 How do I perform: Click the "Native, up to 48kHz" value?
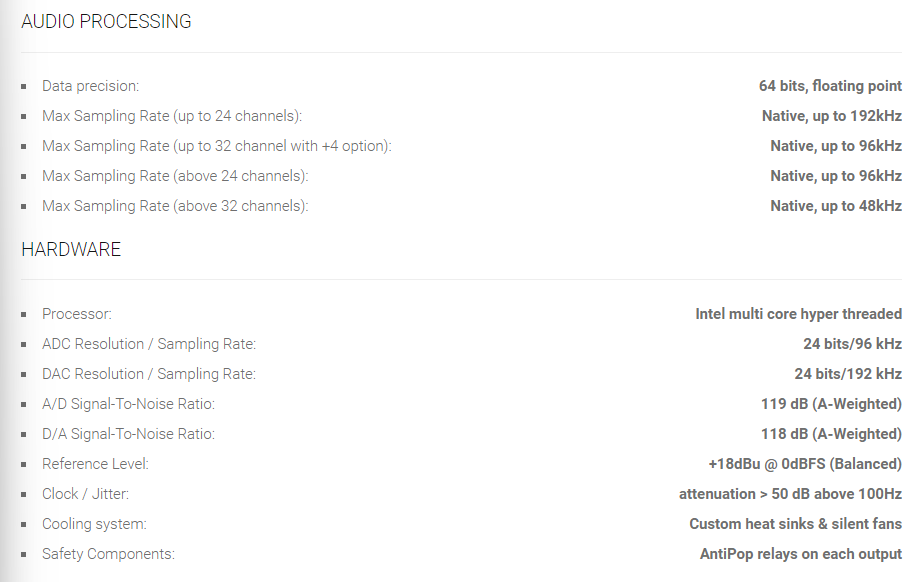pos(835,206)
